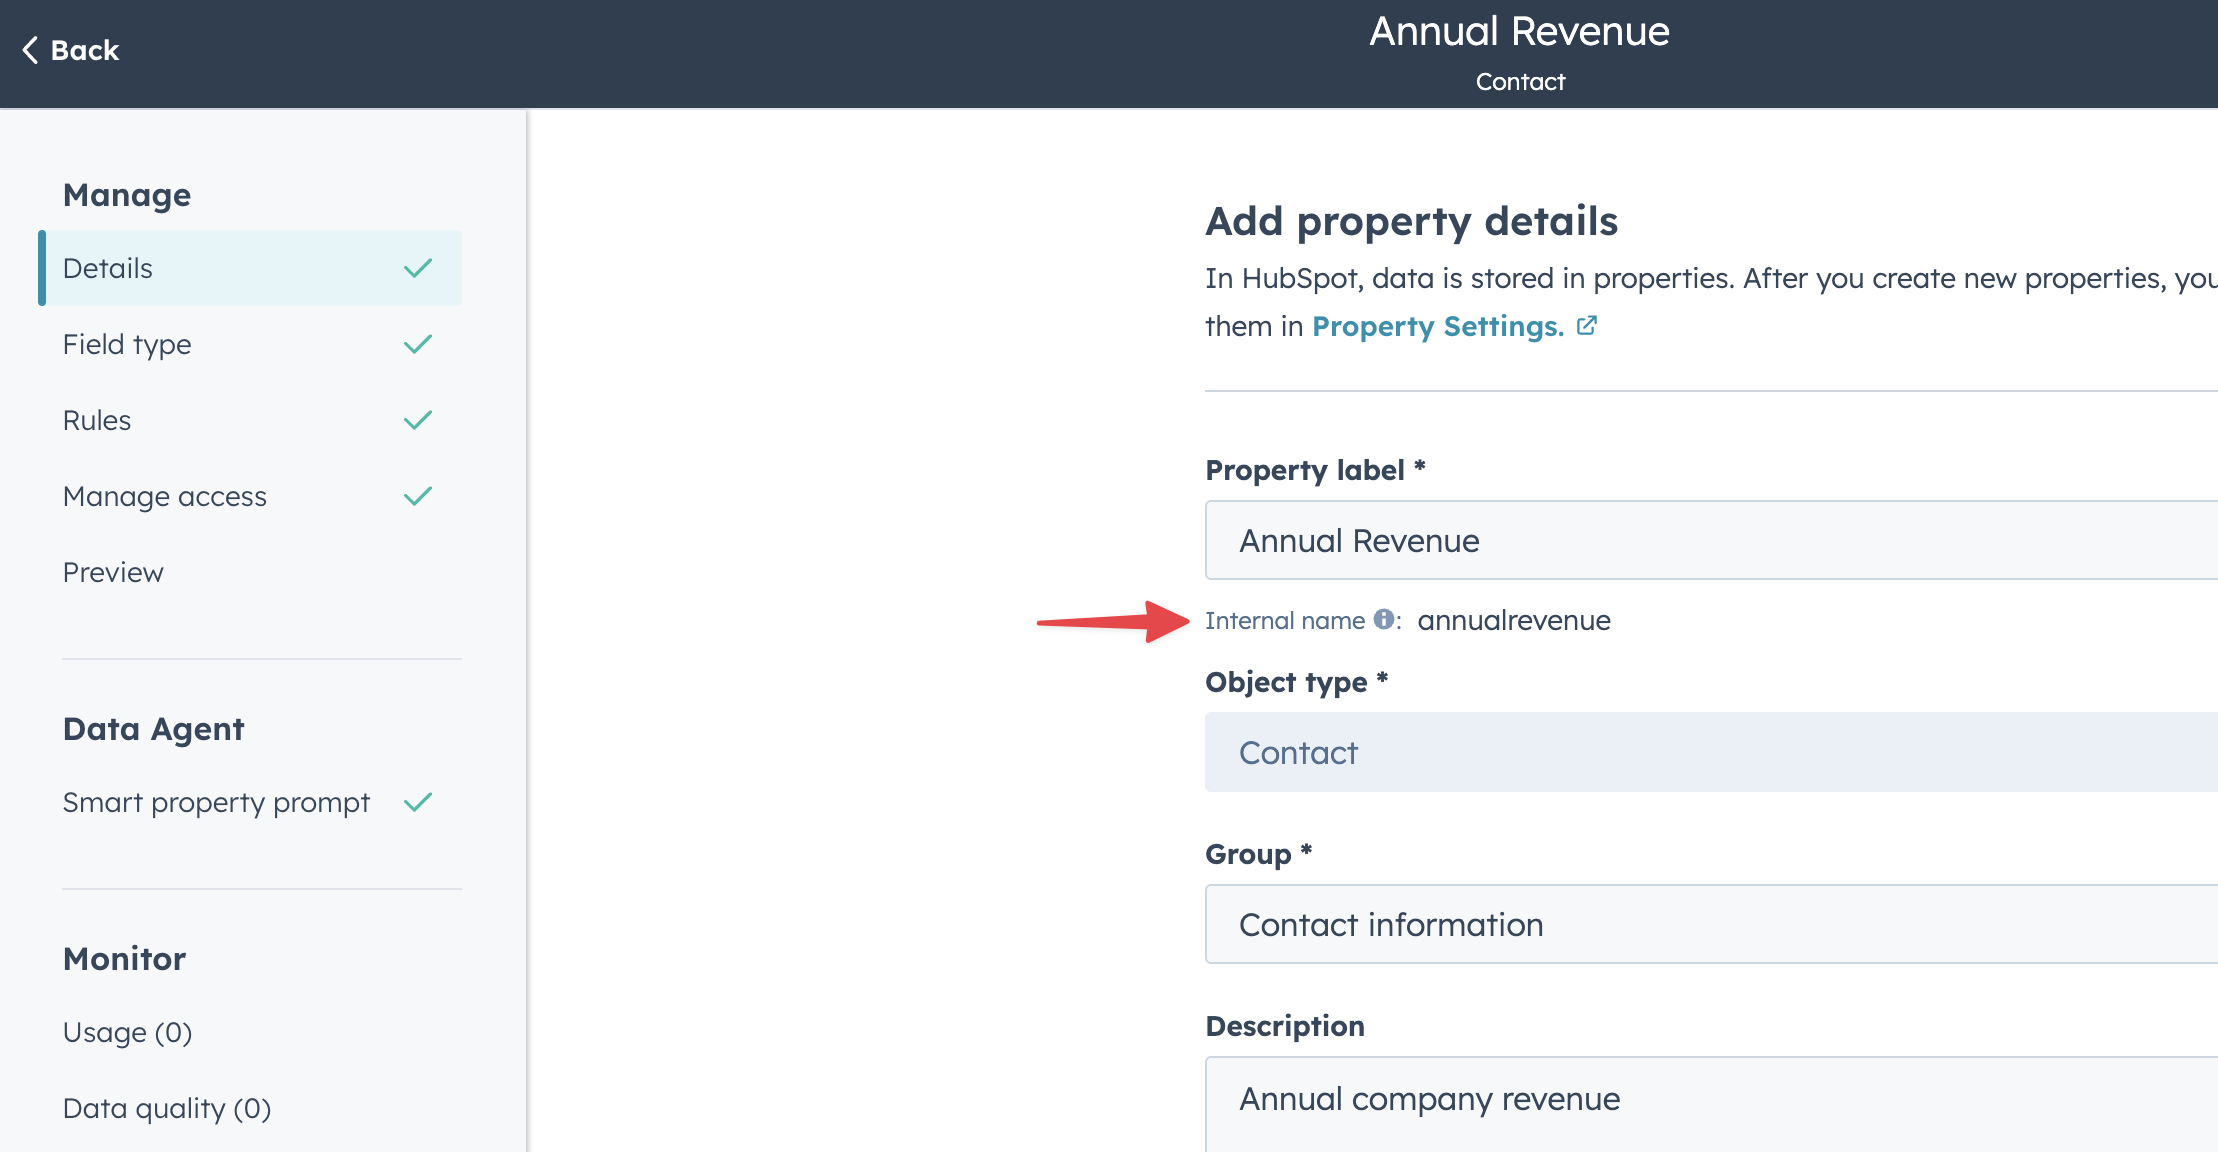Open Property Settings via external link icon
This screenshot has width=2218, height=1152.
pos(1588,325)
